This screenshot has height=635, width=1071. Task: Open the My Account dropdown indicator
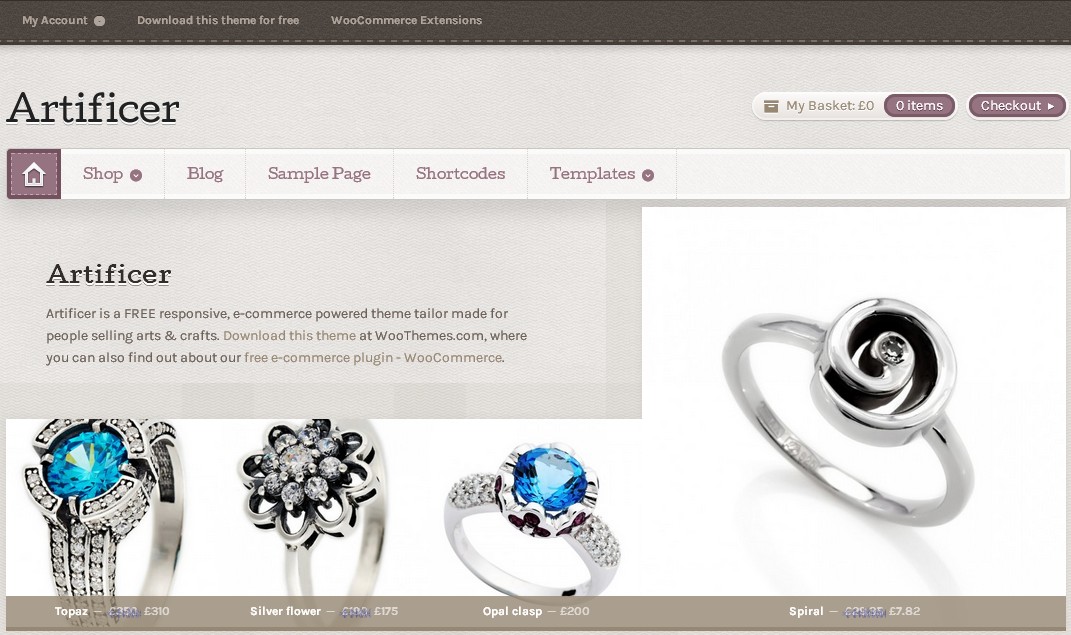point(100,21)
